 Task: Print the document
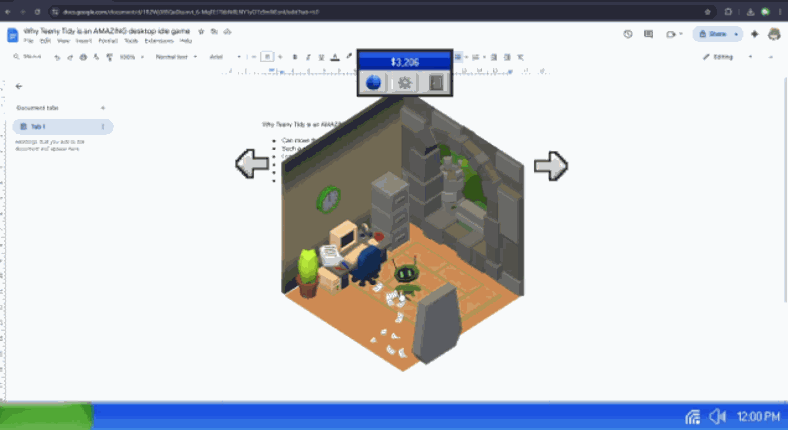click(83, 57)
